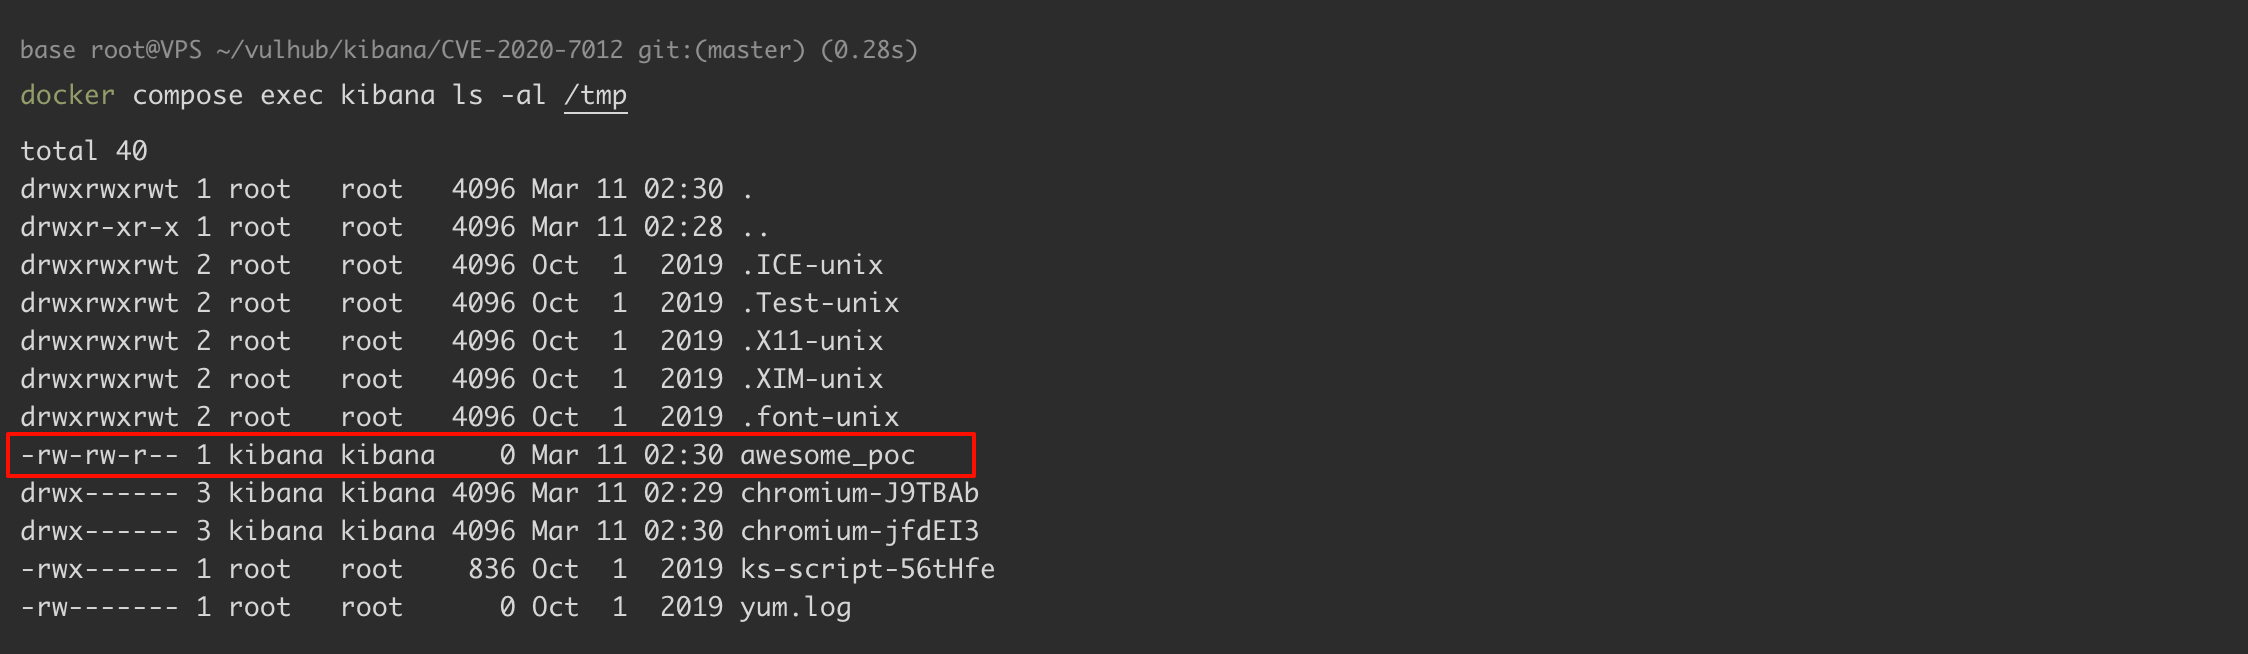This screenshot has width=2248, height=654.
Task: Click the awesome_poc file name
Action: [x=827, y=456]
